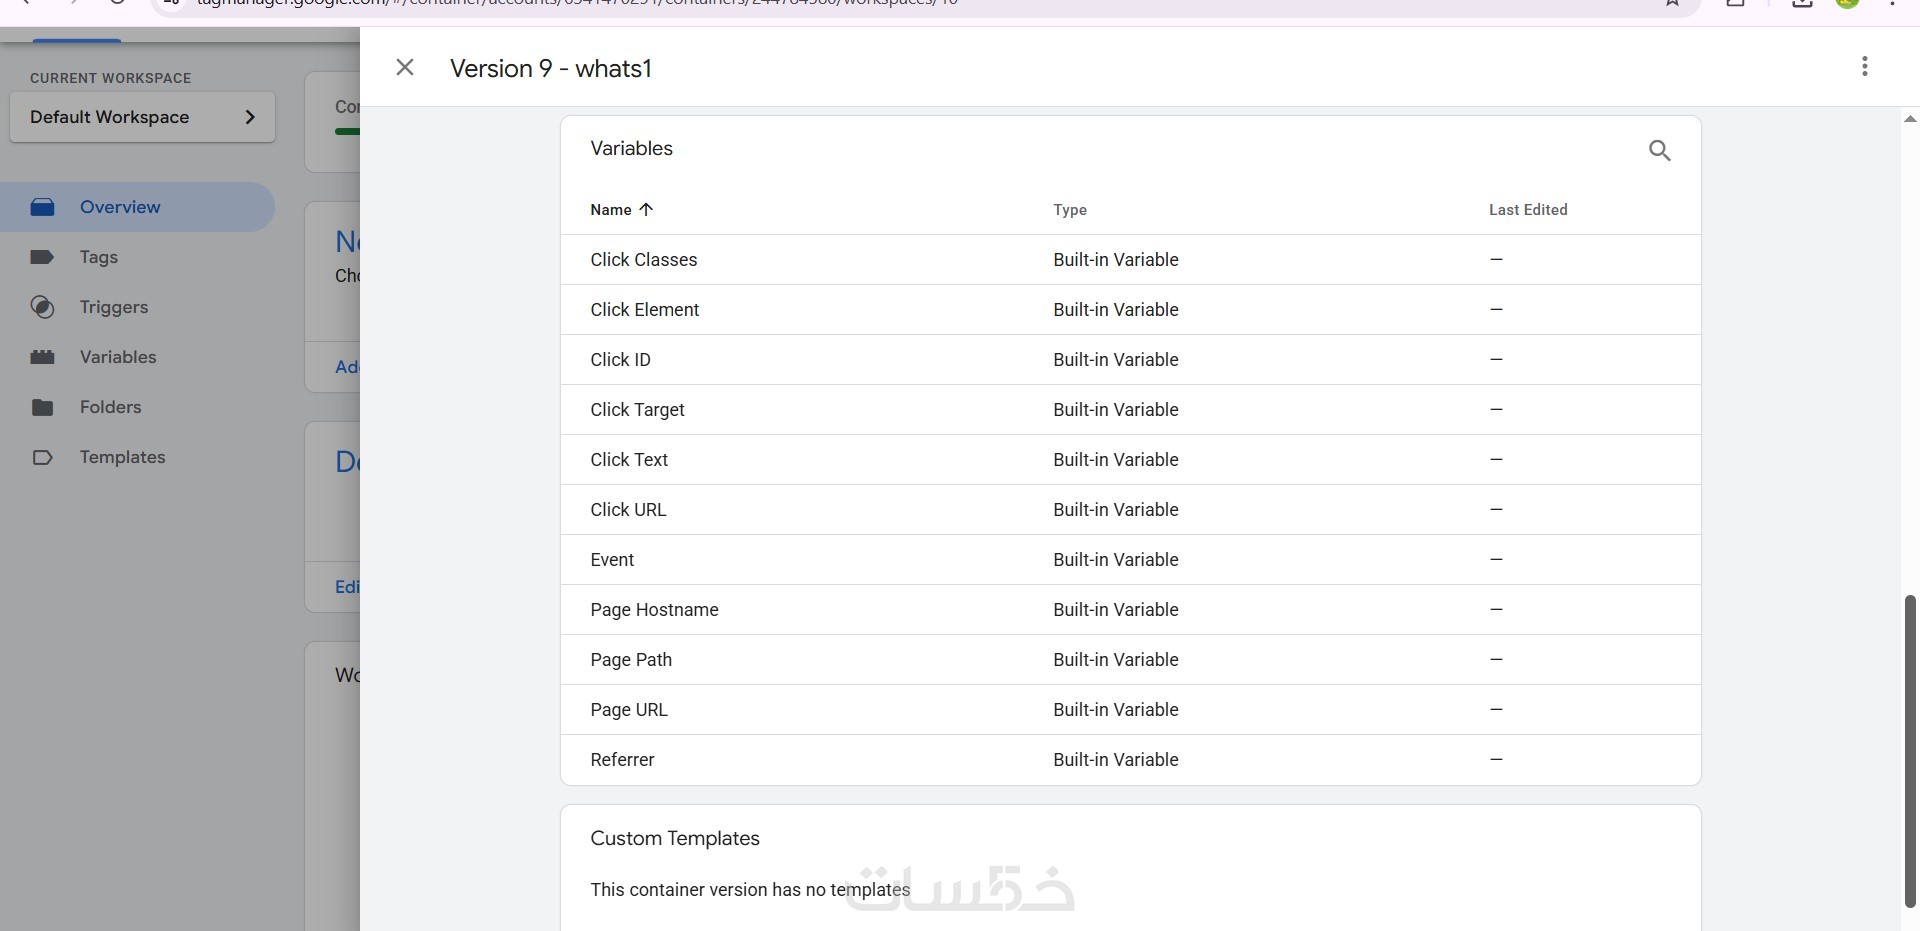Open the Tags menu item

click(99, 257)
